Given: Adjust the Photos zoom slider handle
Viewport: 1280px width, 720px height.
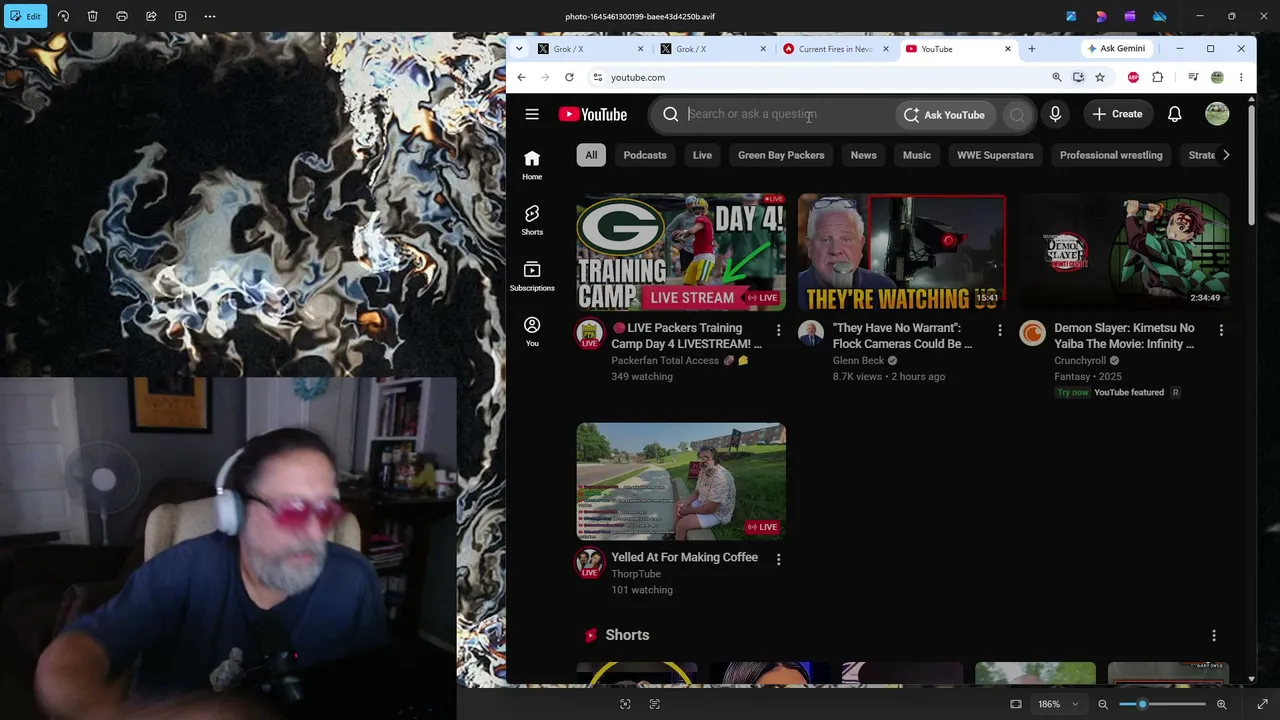Looking at the screenshot, I should (1142, 704).
